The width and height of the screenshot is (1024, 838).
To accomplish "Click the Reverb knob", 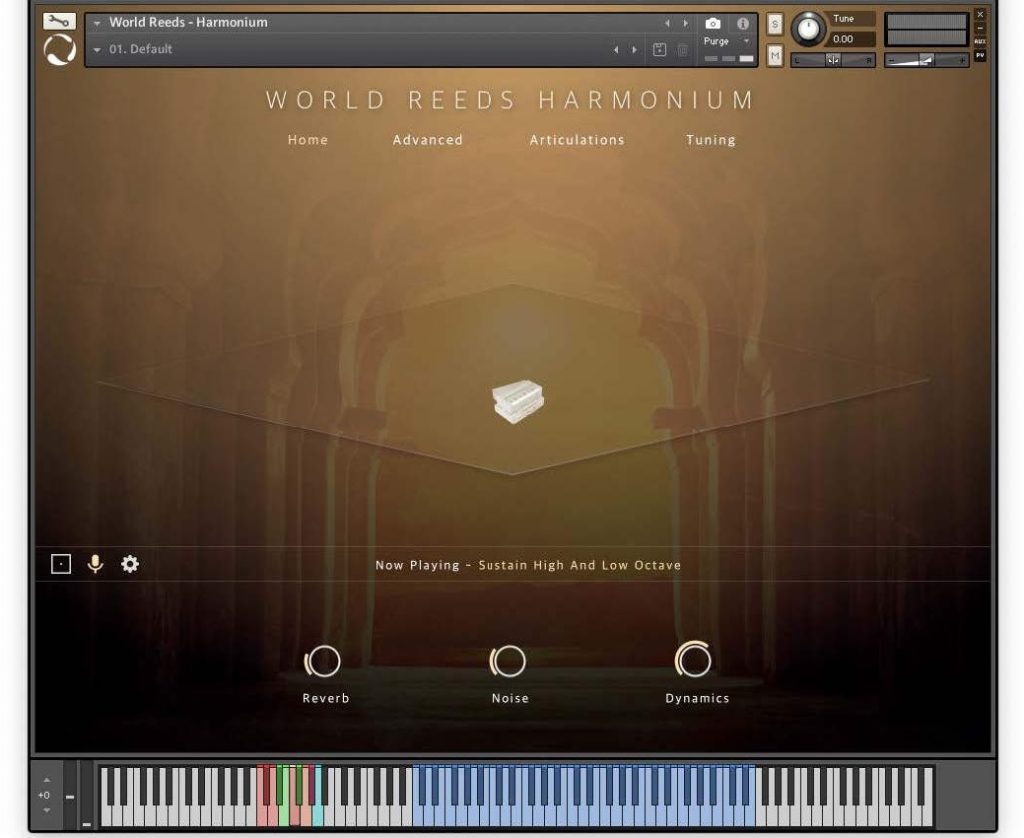I will 323,661.
